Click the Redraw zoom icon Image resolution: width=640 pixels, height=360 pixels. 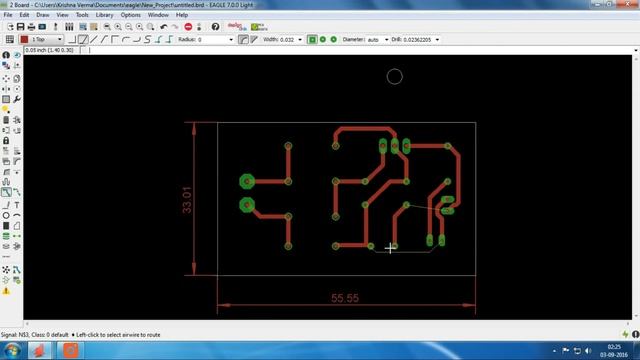tap(140, 27)
